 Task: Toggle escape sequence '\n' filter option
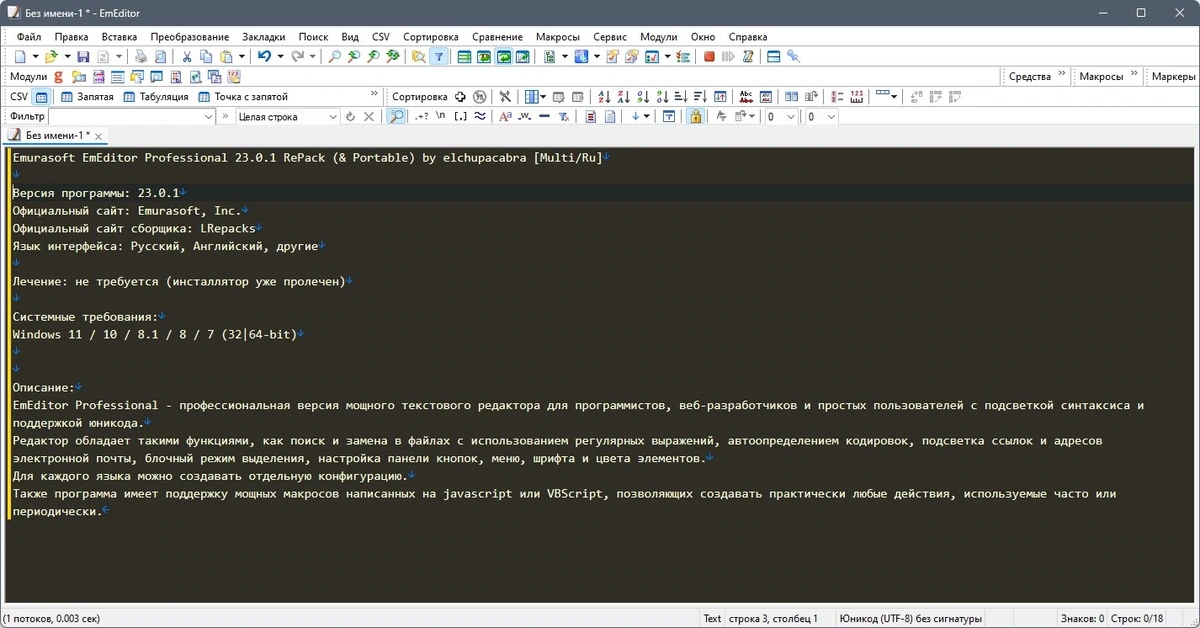pyautogui.click(x=440, y=117)
